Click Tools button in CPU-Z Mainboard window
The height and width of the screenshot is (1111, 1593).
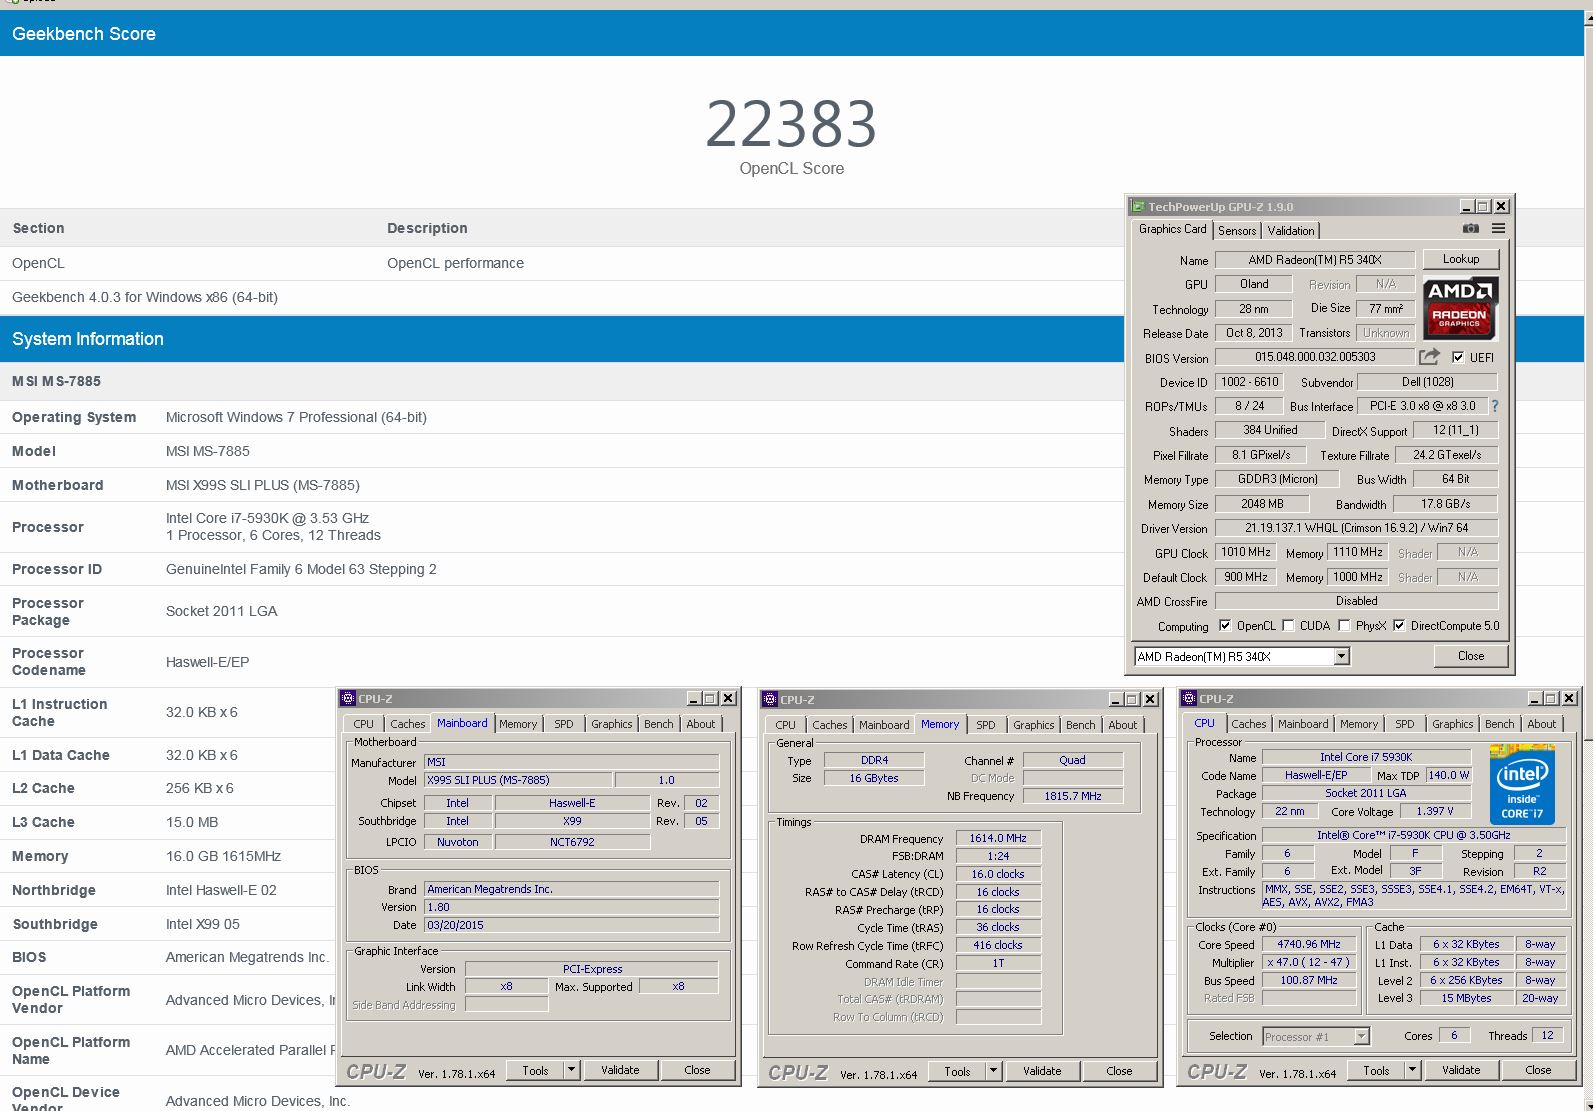[x=535, y=1070]
